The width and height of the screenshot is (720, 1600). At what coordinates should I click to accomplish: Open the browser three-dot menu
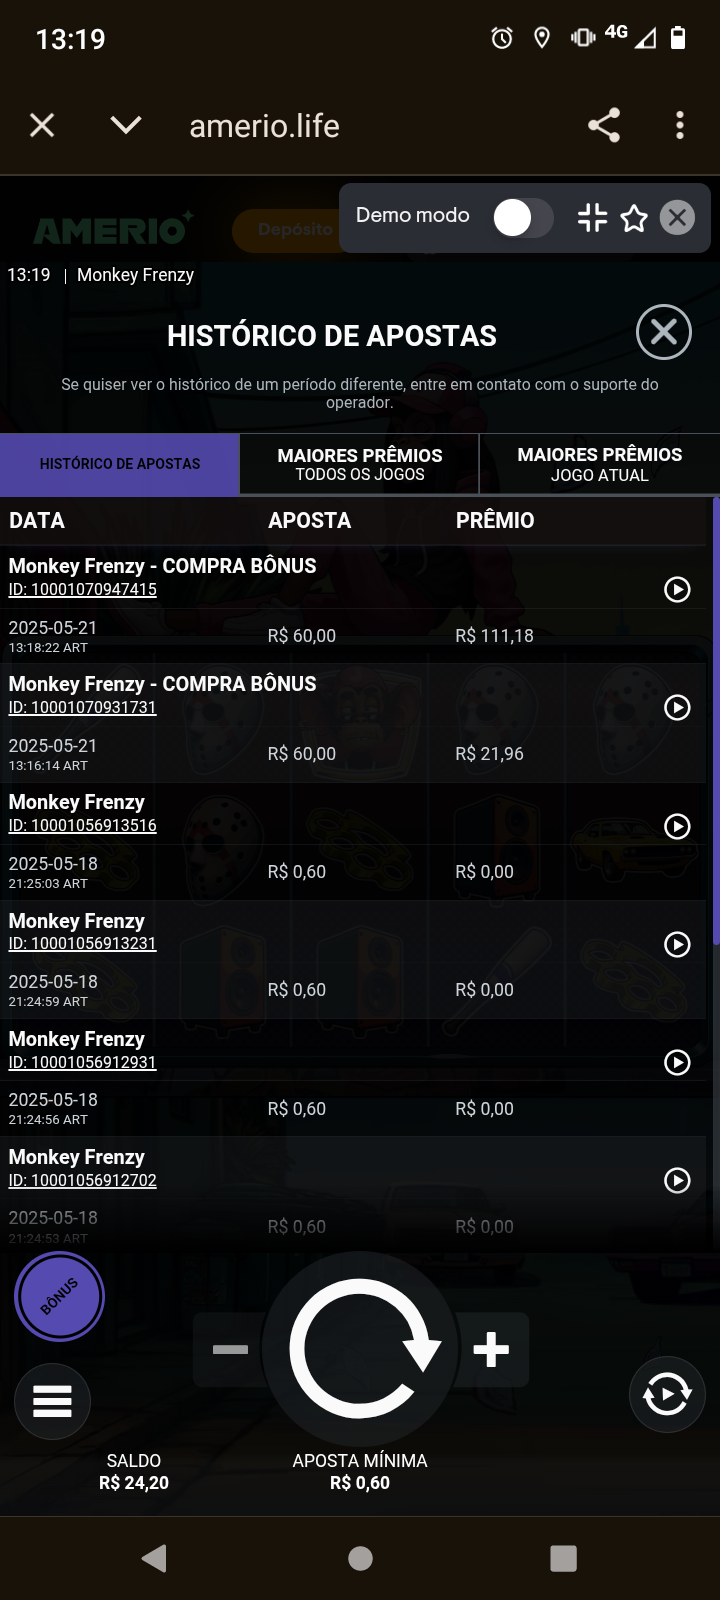680,125
